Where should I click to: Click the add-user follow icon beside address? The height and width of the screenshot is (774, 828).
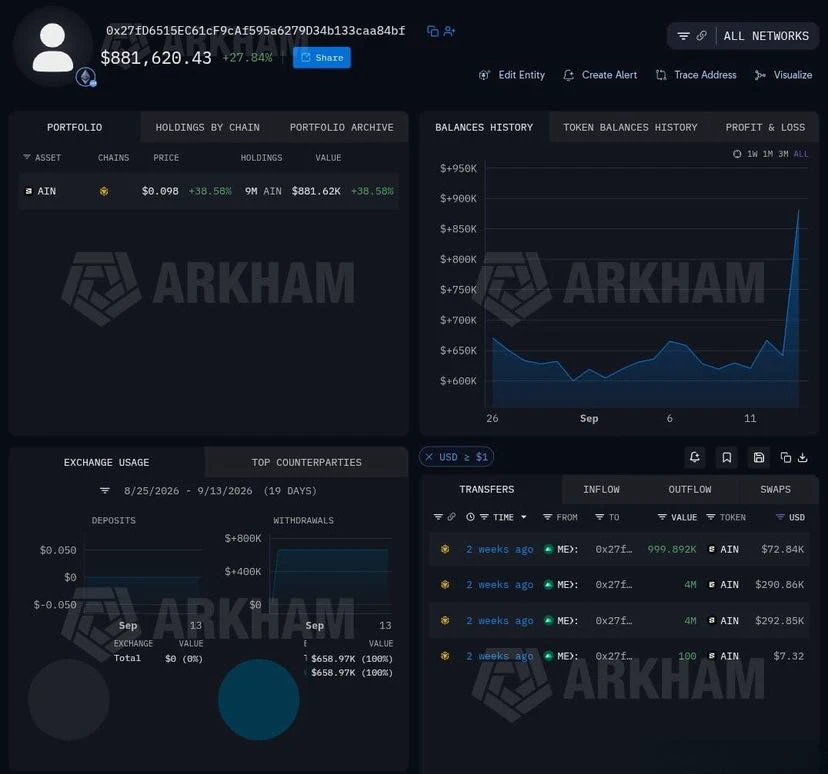(x=449, y=31)
